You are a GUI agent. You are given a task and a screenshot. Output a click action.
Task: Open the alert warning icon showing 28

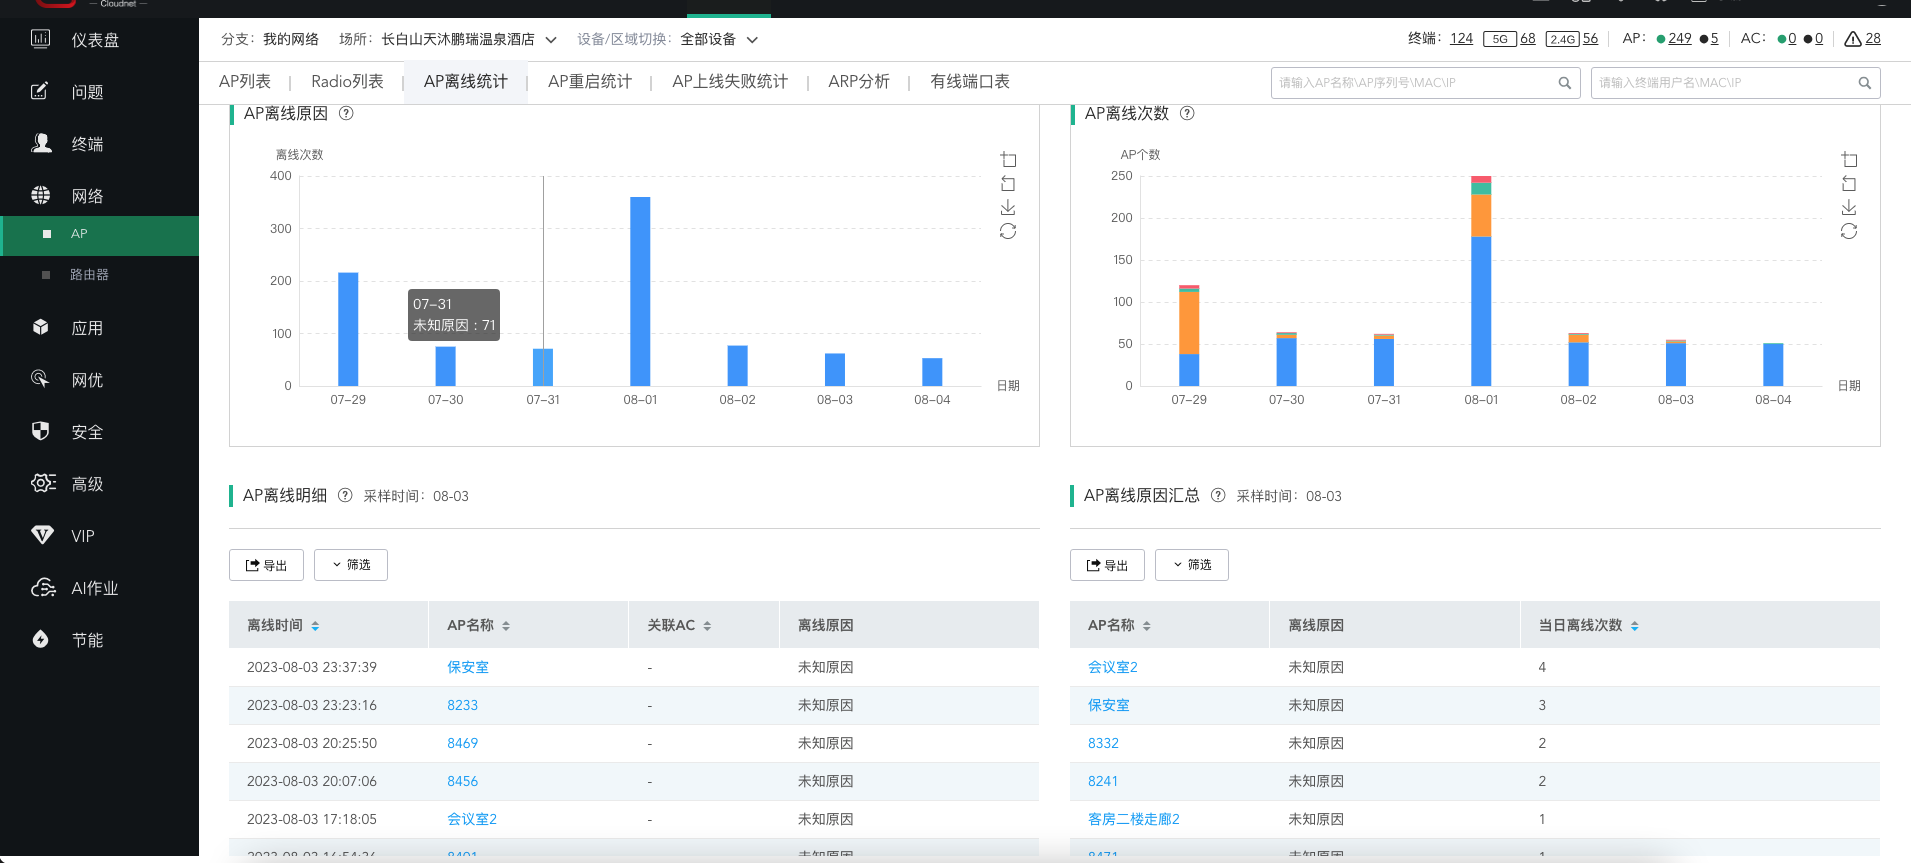pyautogui.click(x=1853, y=39)
